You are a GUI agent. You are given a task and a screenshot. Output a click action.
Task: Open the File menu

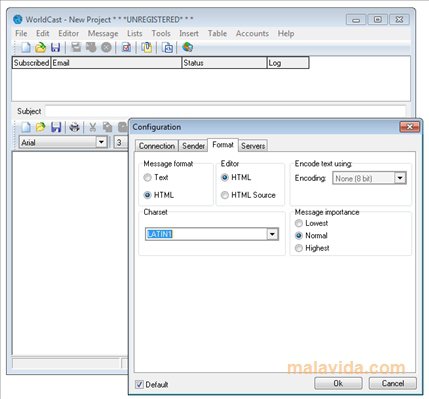coord(21,34)
